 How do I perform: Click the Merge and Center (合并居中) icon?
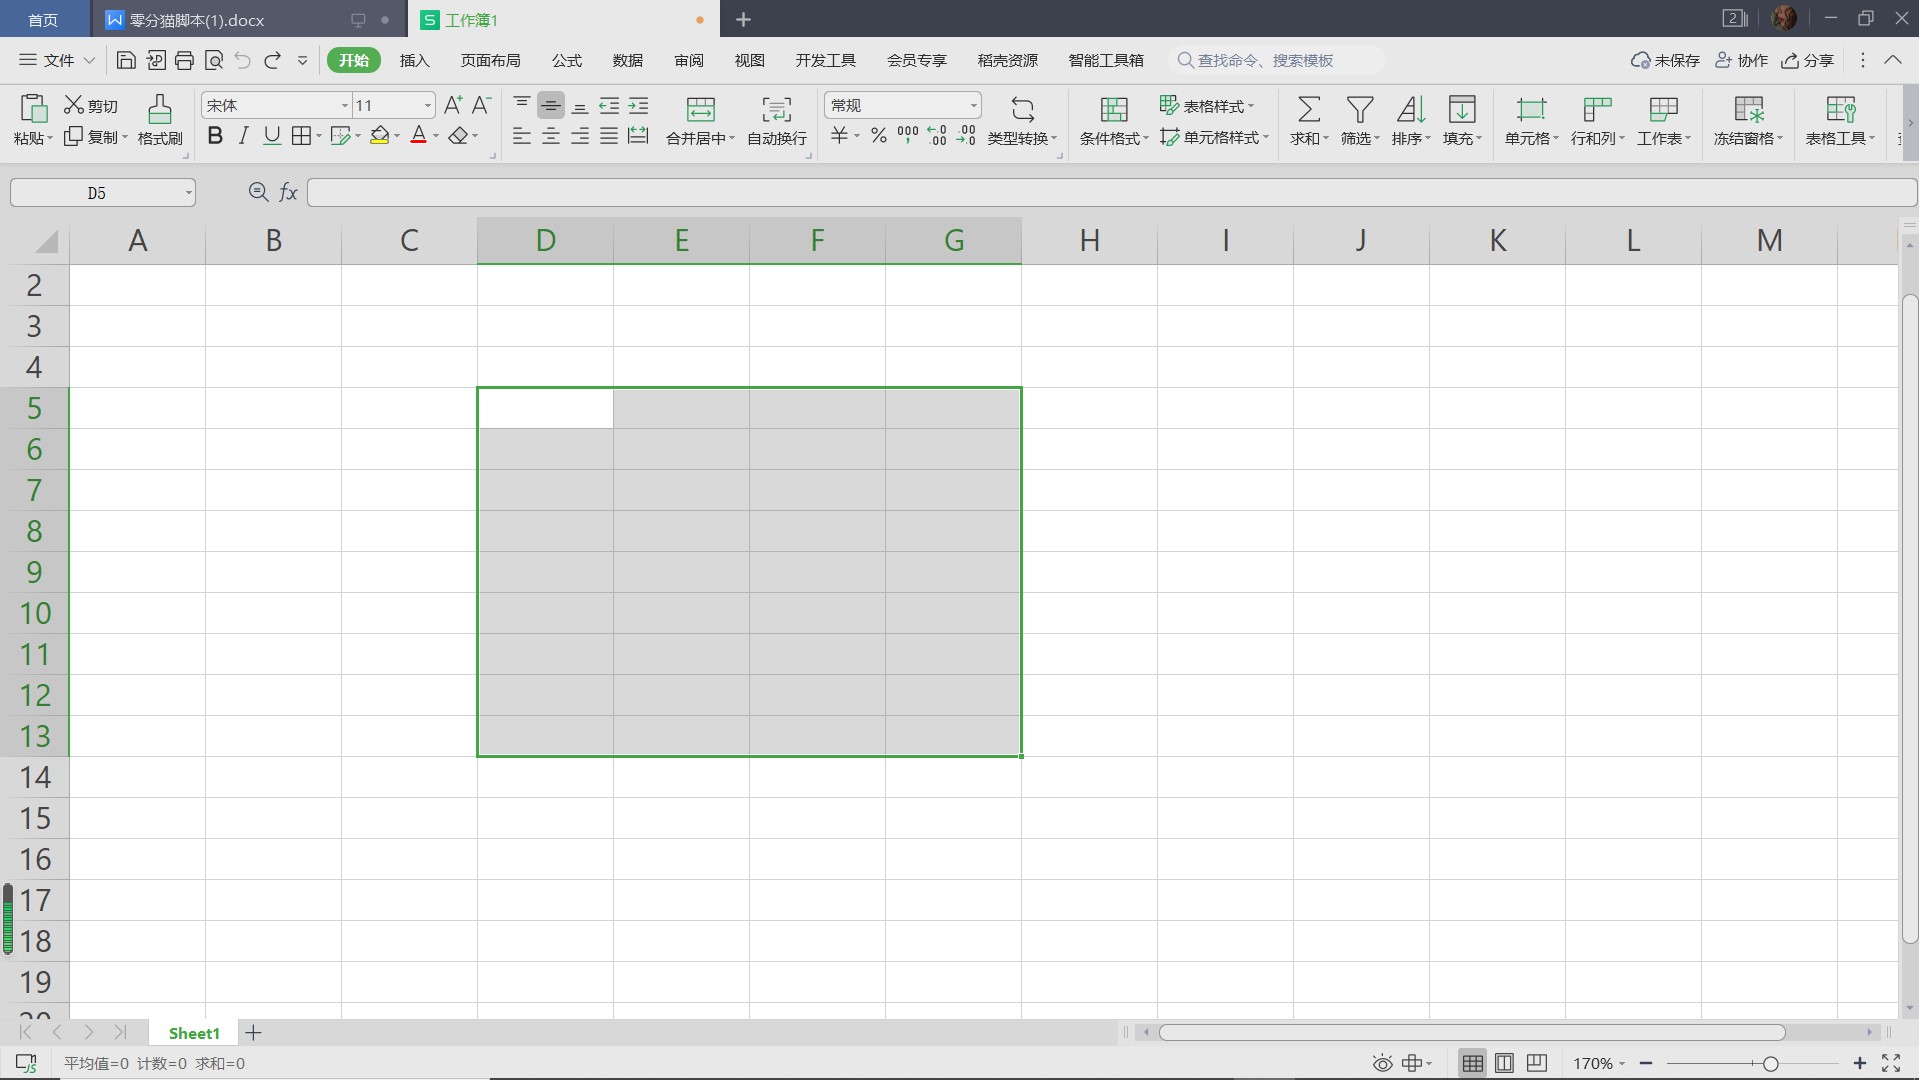(700, 109)
